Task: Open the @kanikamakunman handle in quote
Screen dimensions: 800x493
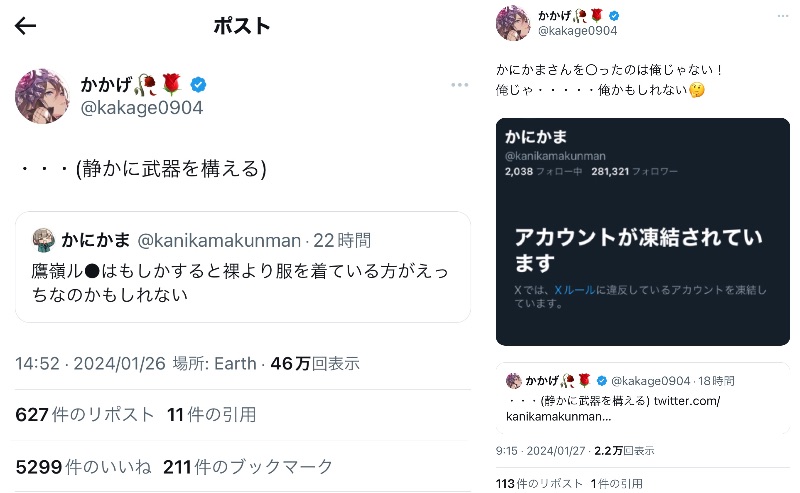Action: pos(218,240)
